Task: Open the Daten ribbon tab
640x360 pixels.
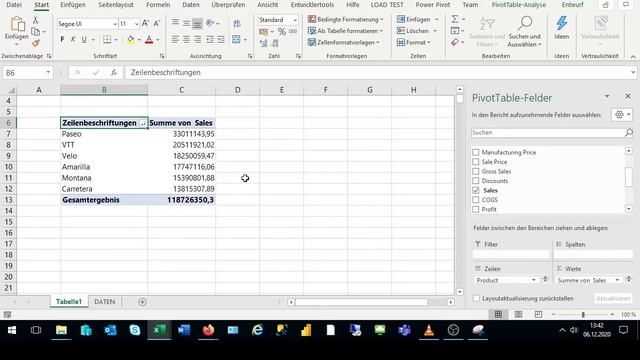Action: 191,5
